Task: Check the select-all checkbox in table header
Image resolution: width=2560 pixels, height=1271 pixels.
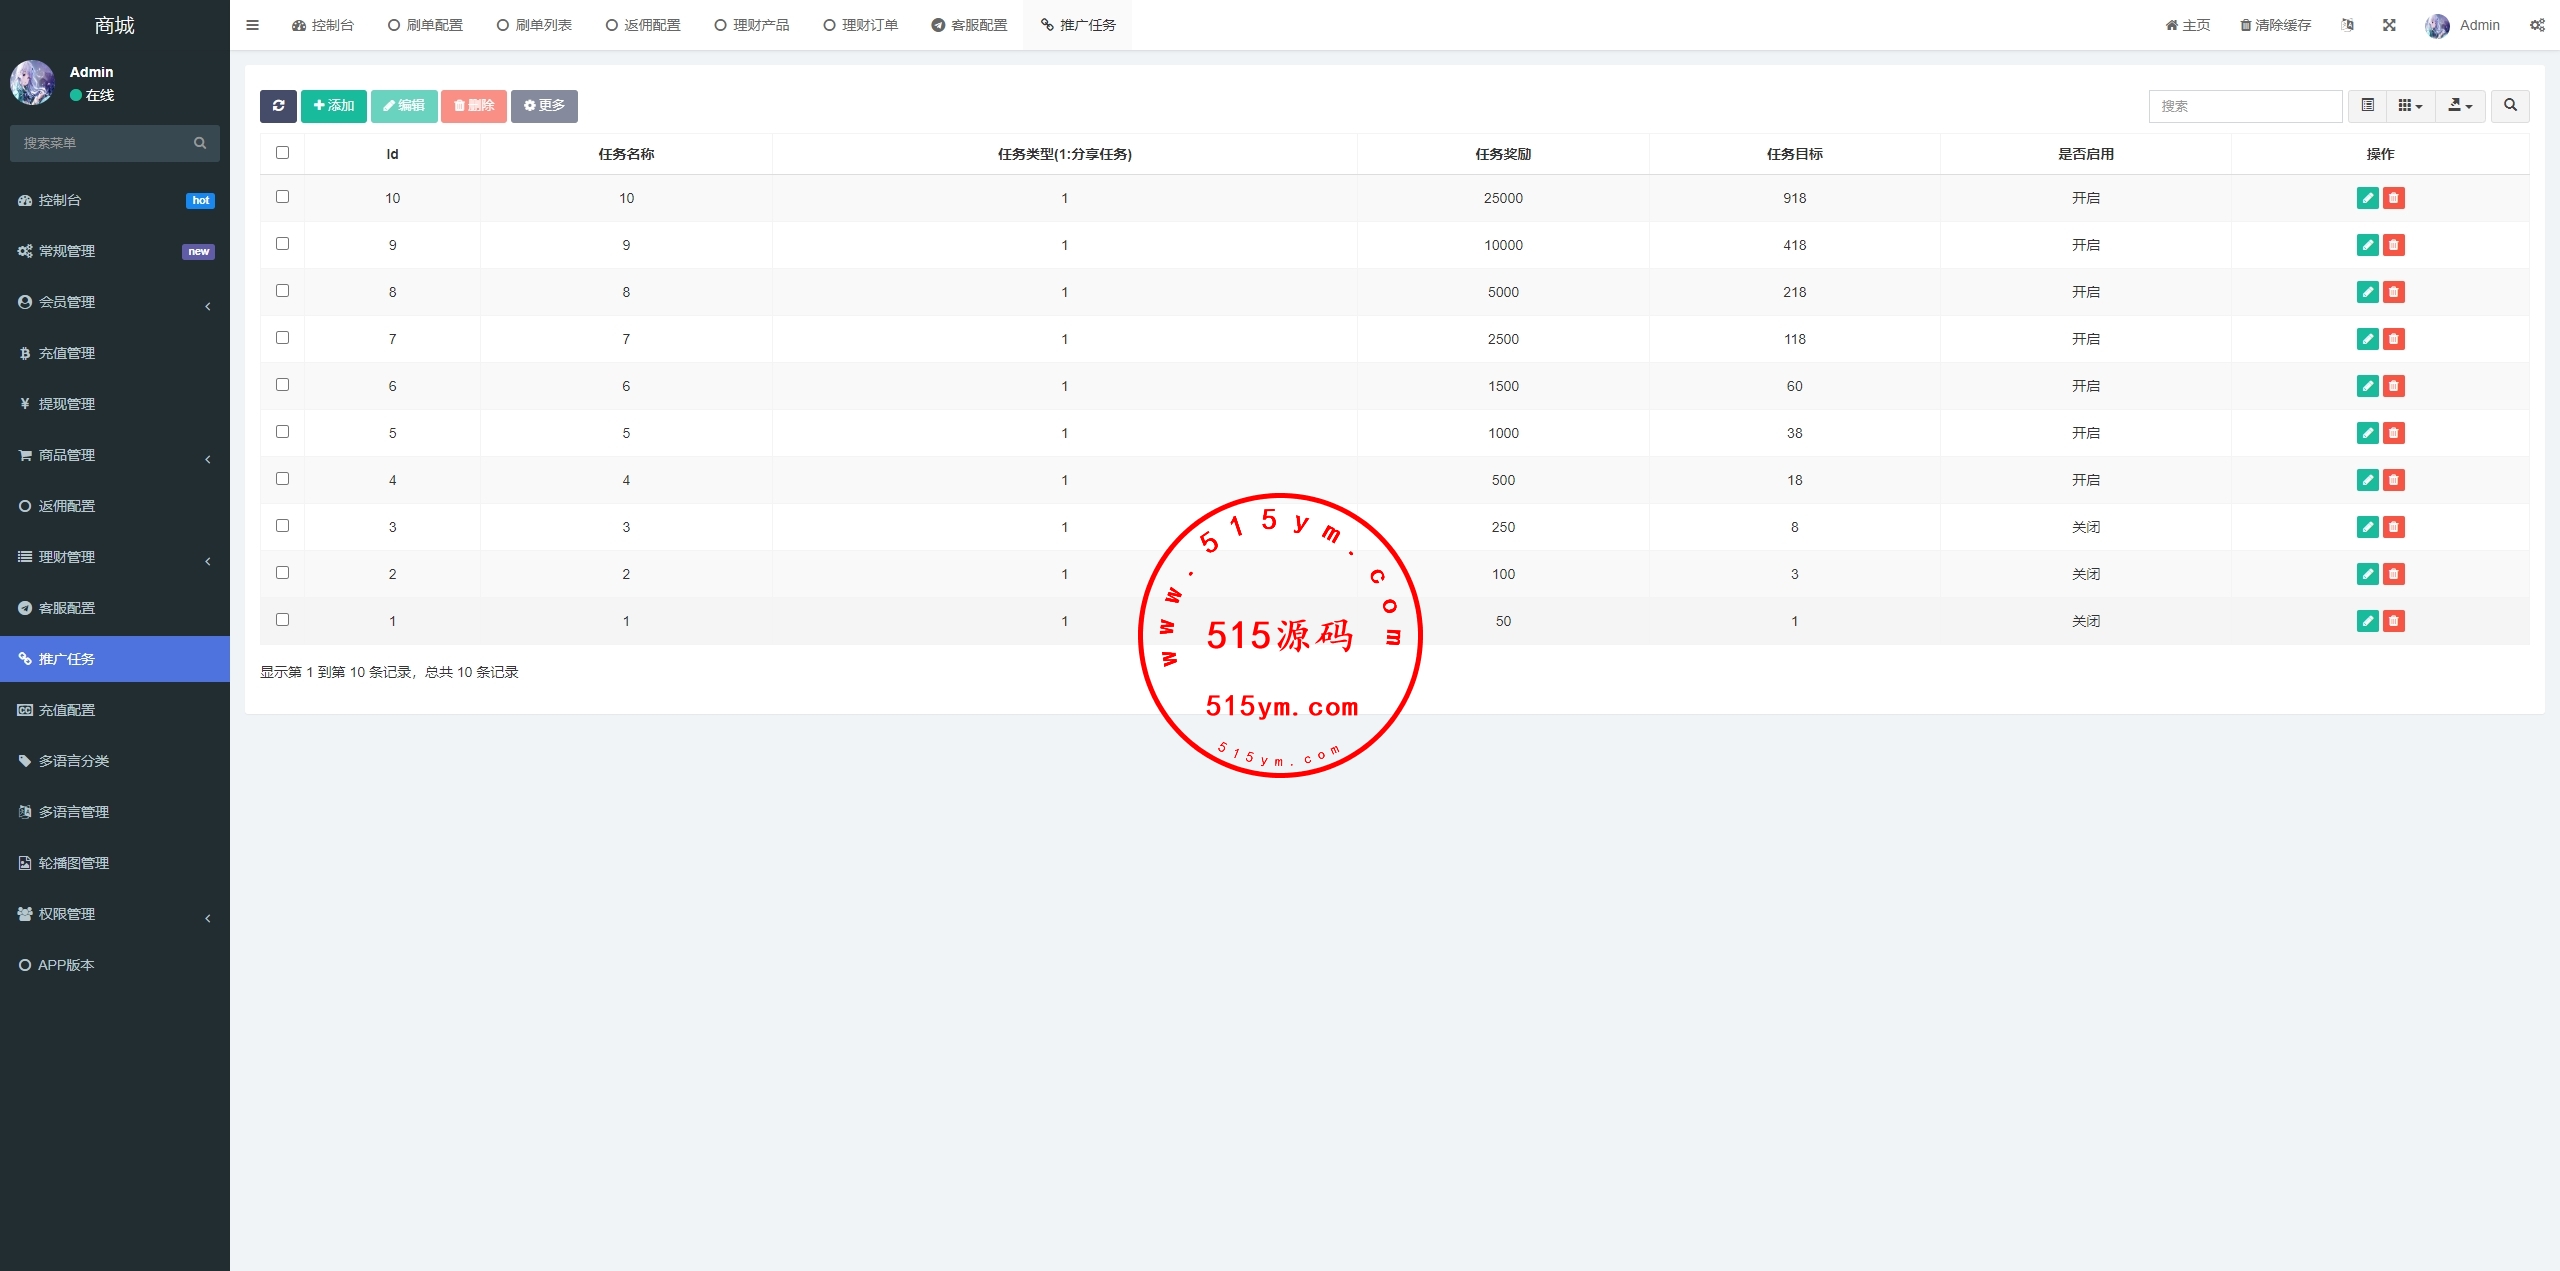Action: (282, 153)
